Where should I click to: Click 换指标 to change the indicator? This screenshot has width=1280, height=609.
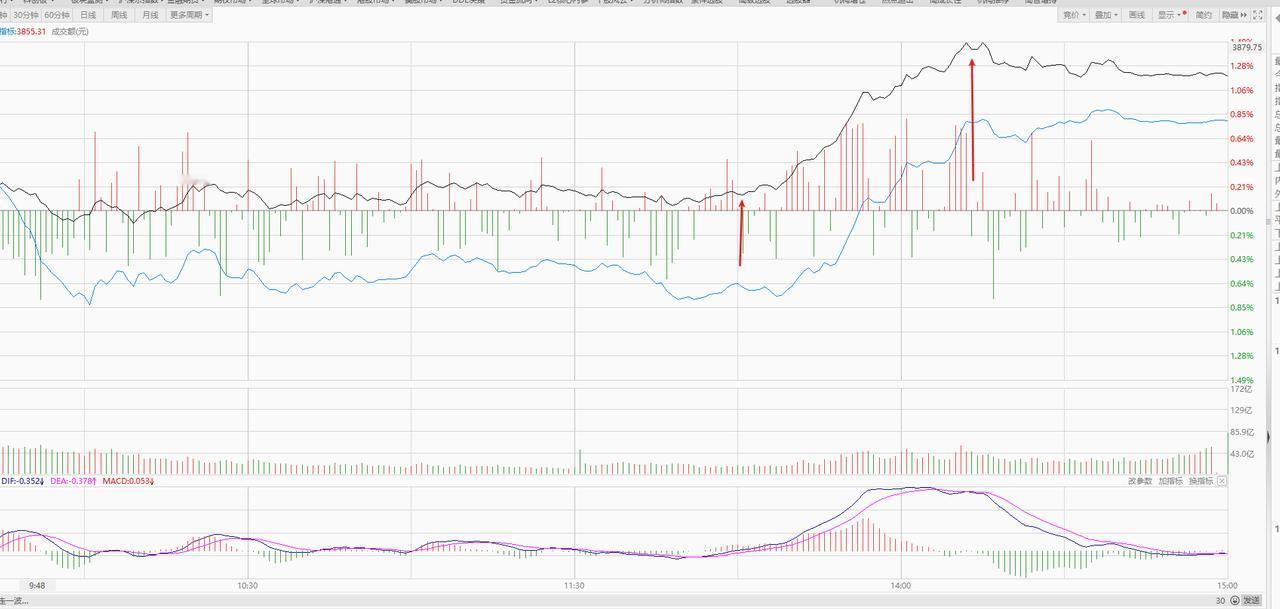tap(1201, 481)
